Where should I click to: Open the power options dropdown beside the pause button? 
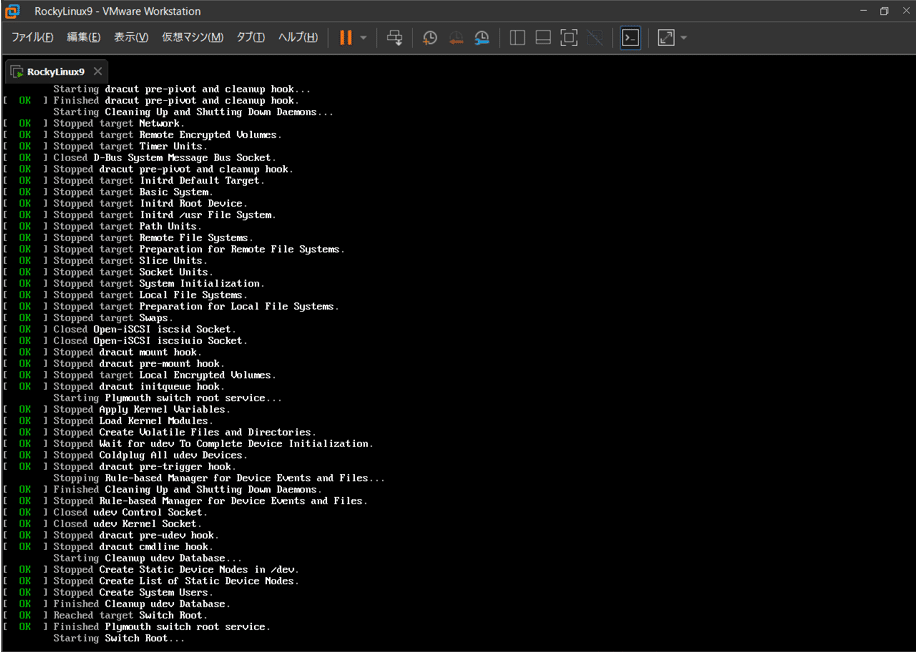(363, 38)
